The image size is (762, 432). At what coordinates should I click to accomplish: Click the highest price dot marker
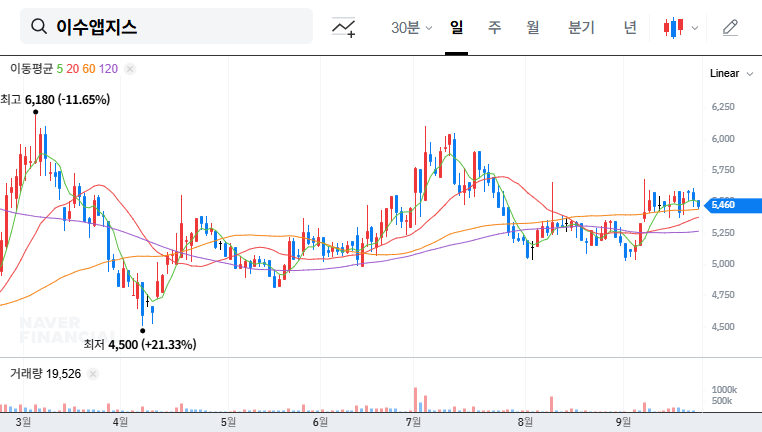tap(35, 112)
